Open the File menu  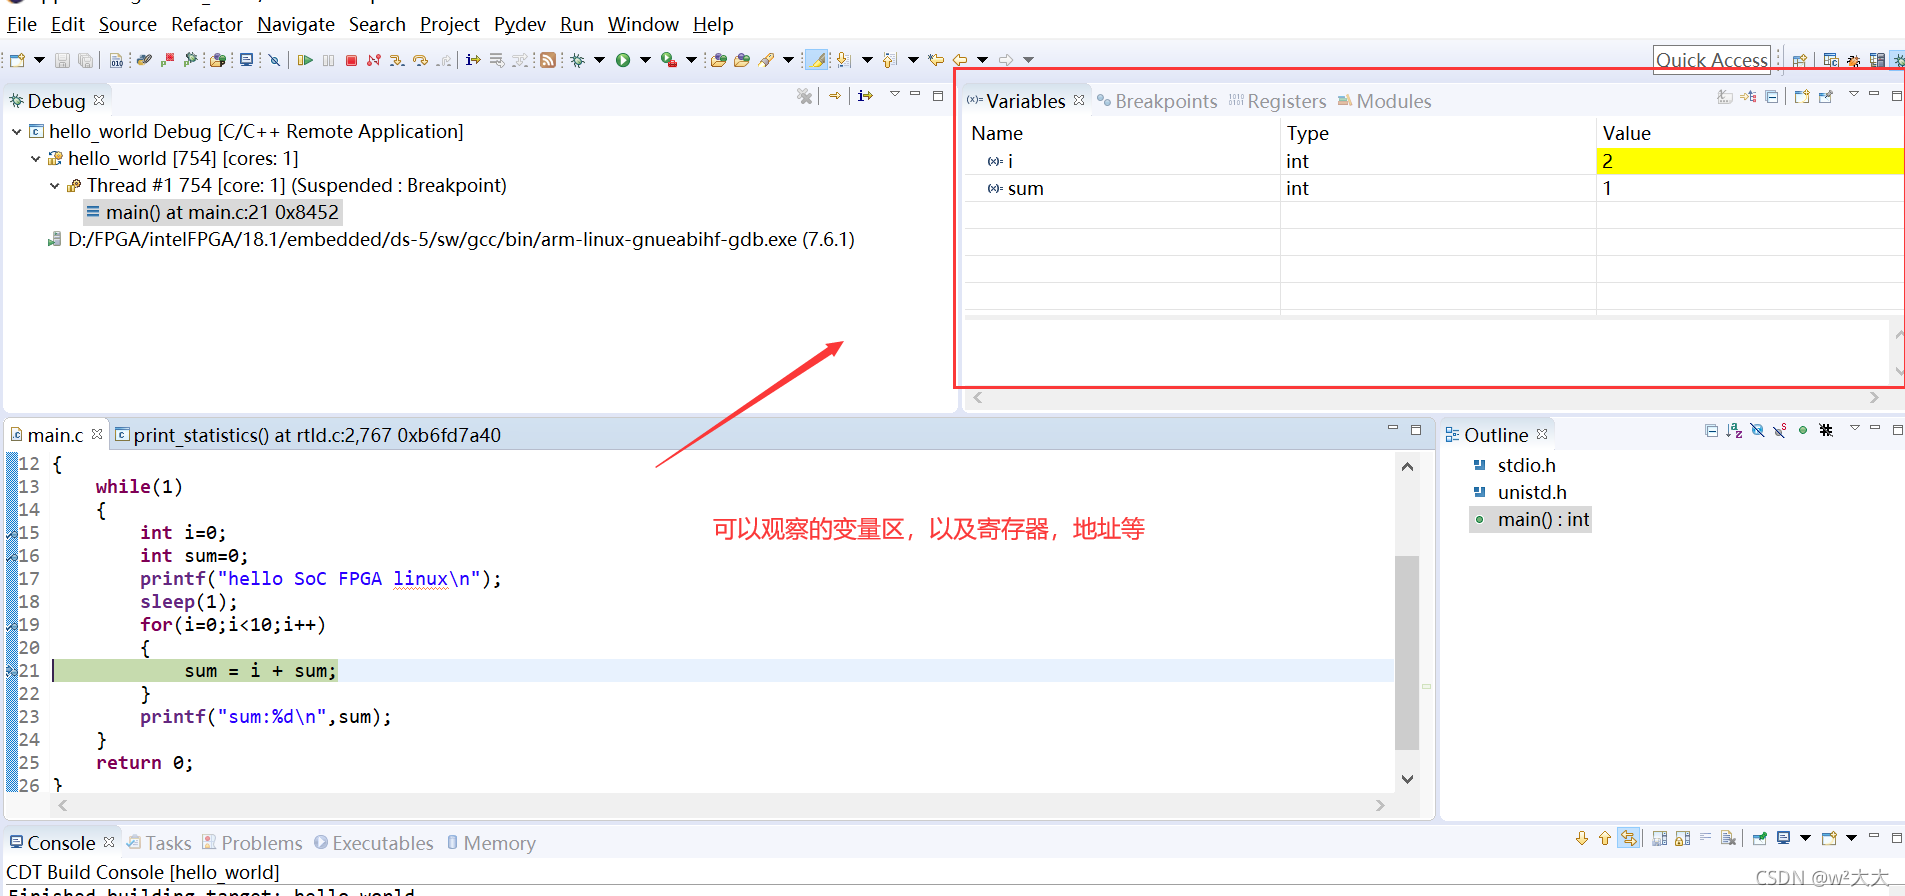pos(21,24)
